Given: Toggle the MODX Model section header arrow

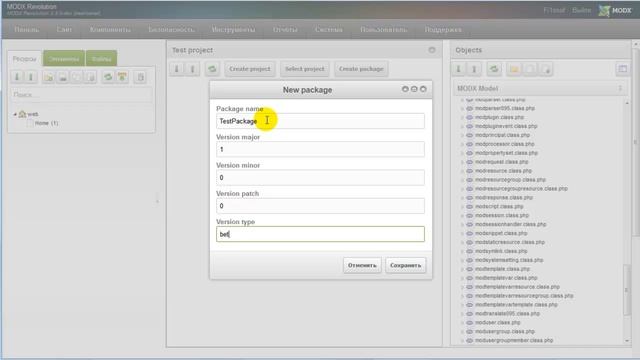Looking at the screenshot, I should [x=620, y=88].
